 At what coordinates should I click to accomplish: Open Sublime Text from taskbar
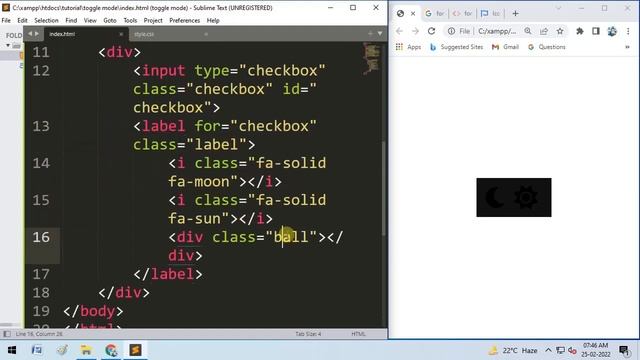[x=136, y=350]
